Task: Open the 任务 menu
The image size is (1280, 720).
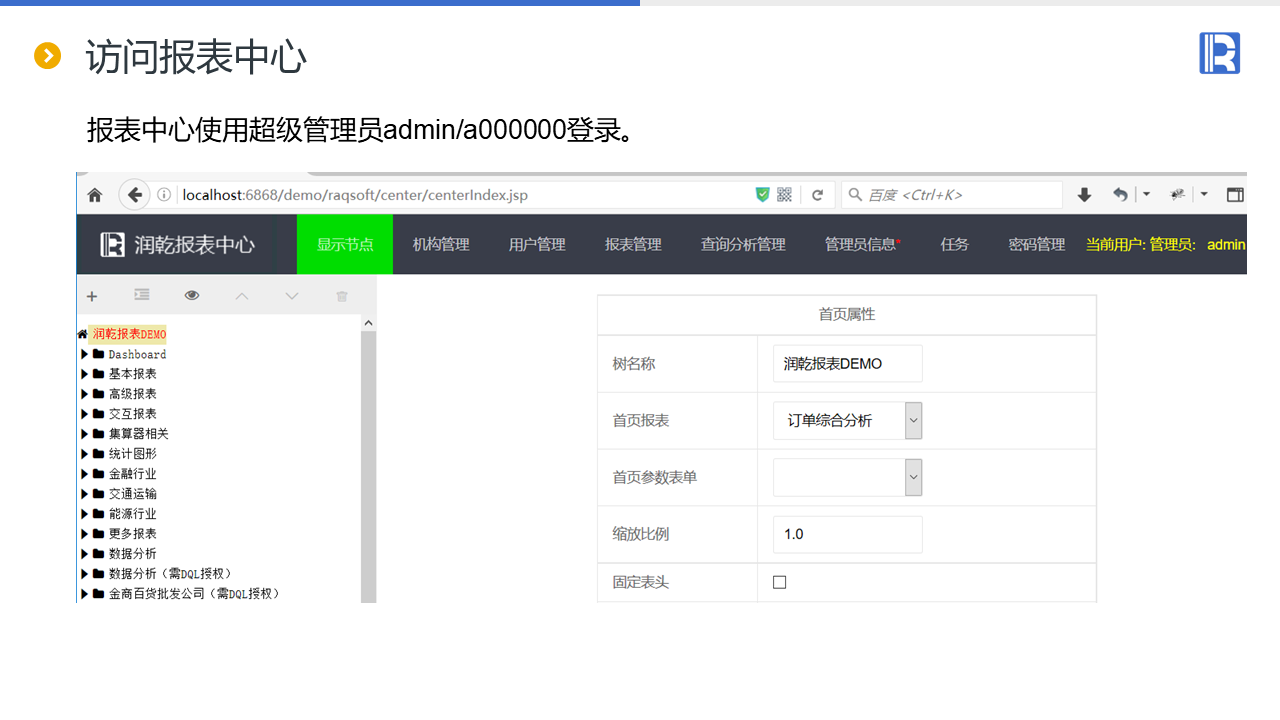Action: [955, 245]
